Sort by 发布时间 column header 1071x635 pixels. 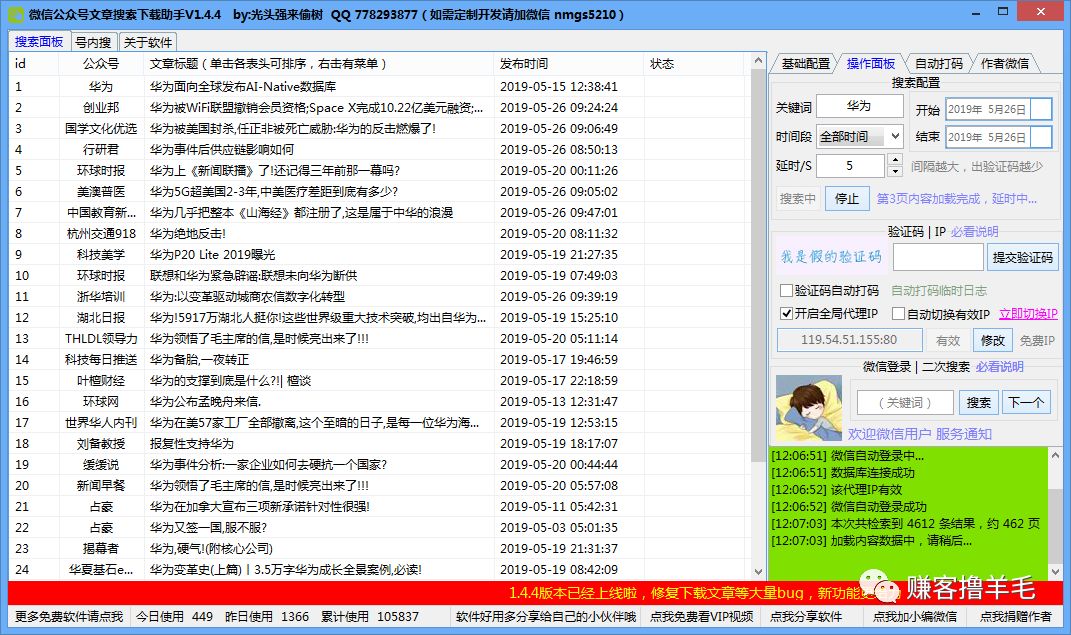tap(568, 64)
